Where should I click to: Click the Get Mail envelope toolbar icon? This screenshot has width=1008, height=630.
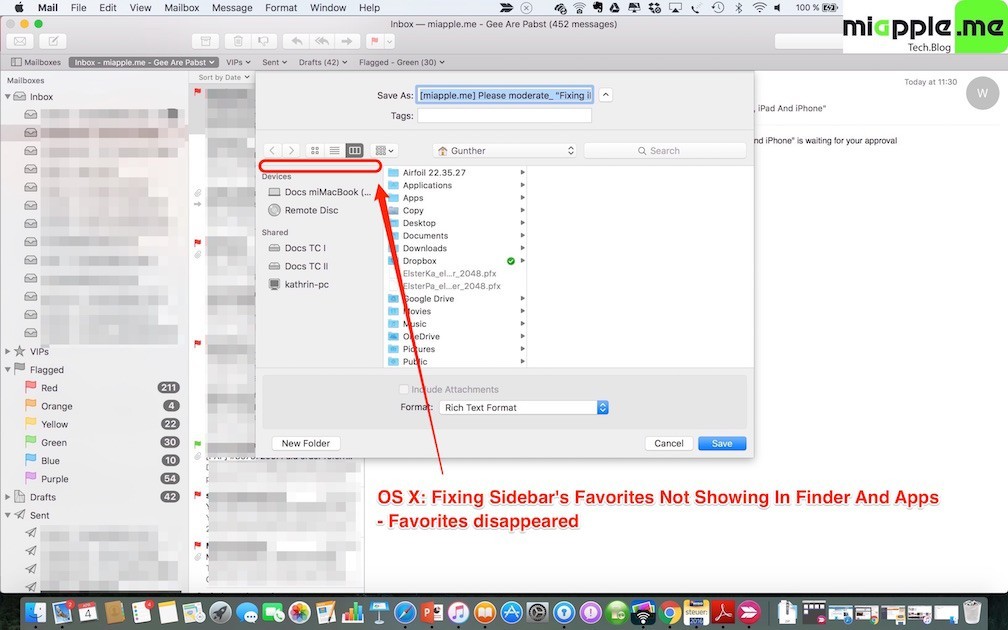20,41
